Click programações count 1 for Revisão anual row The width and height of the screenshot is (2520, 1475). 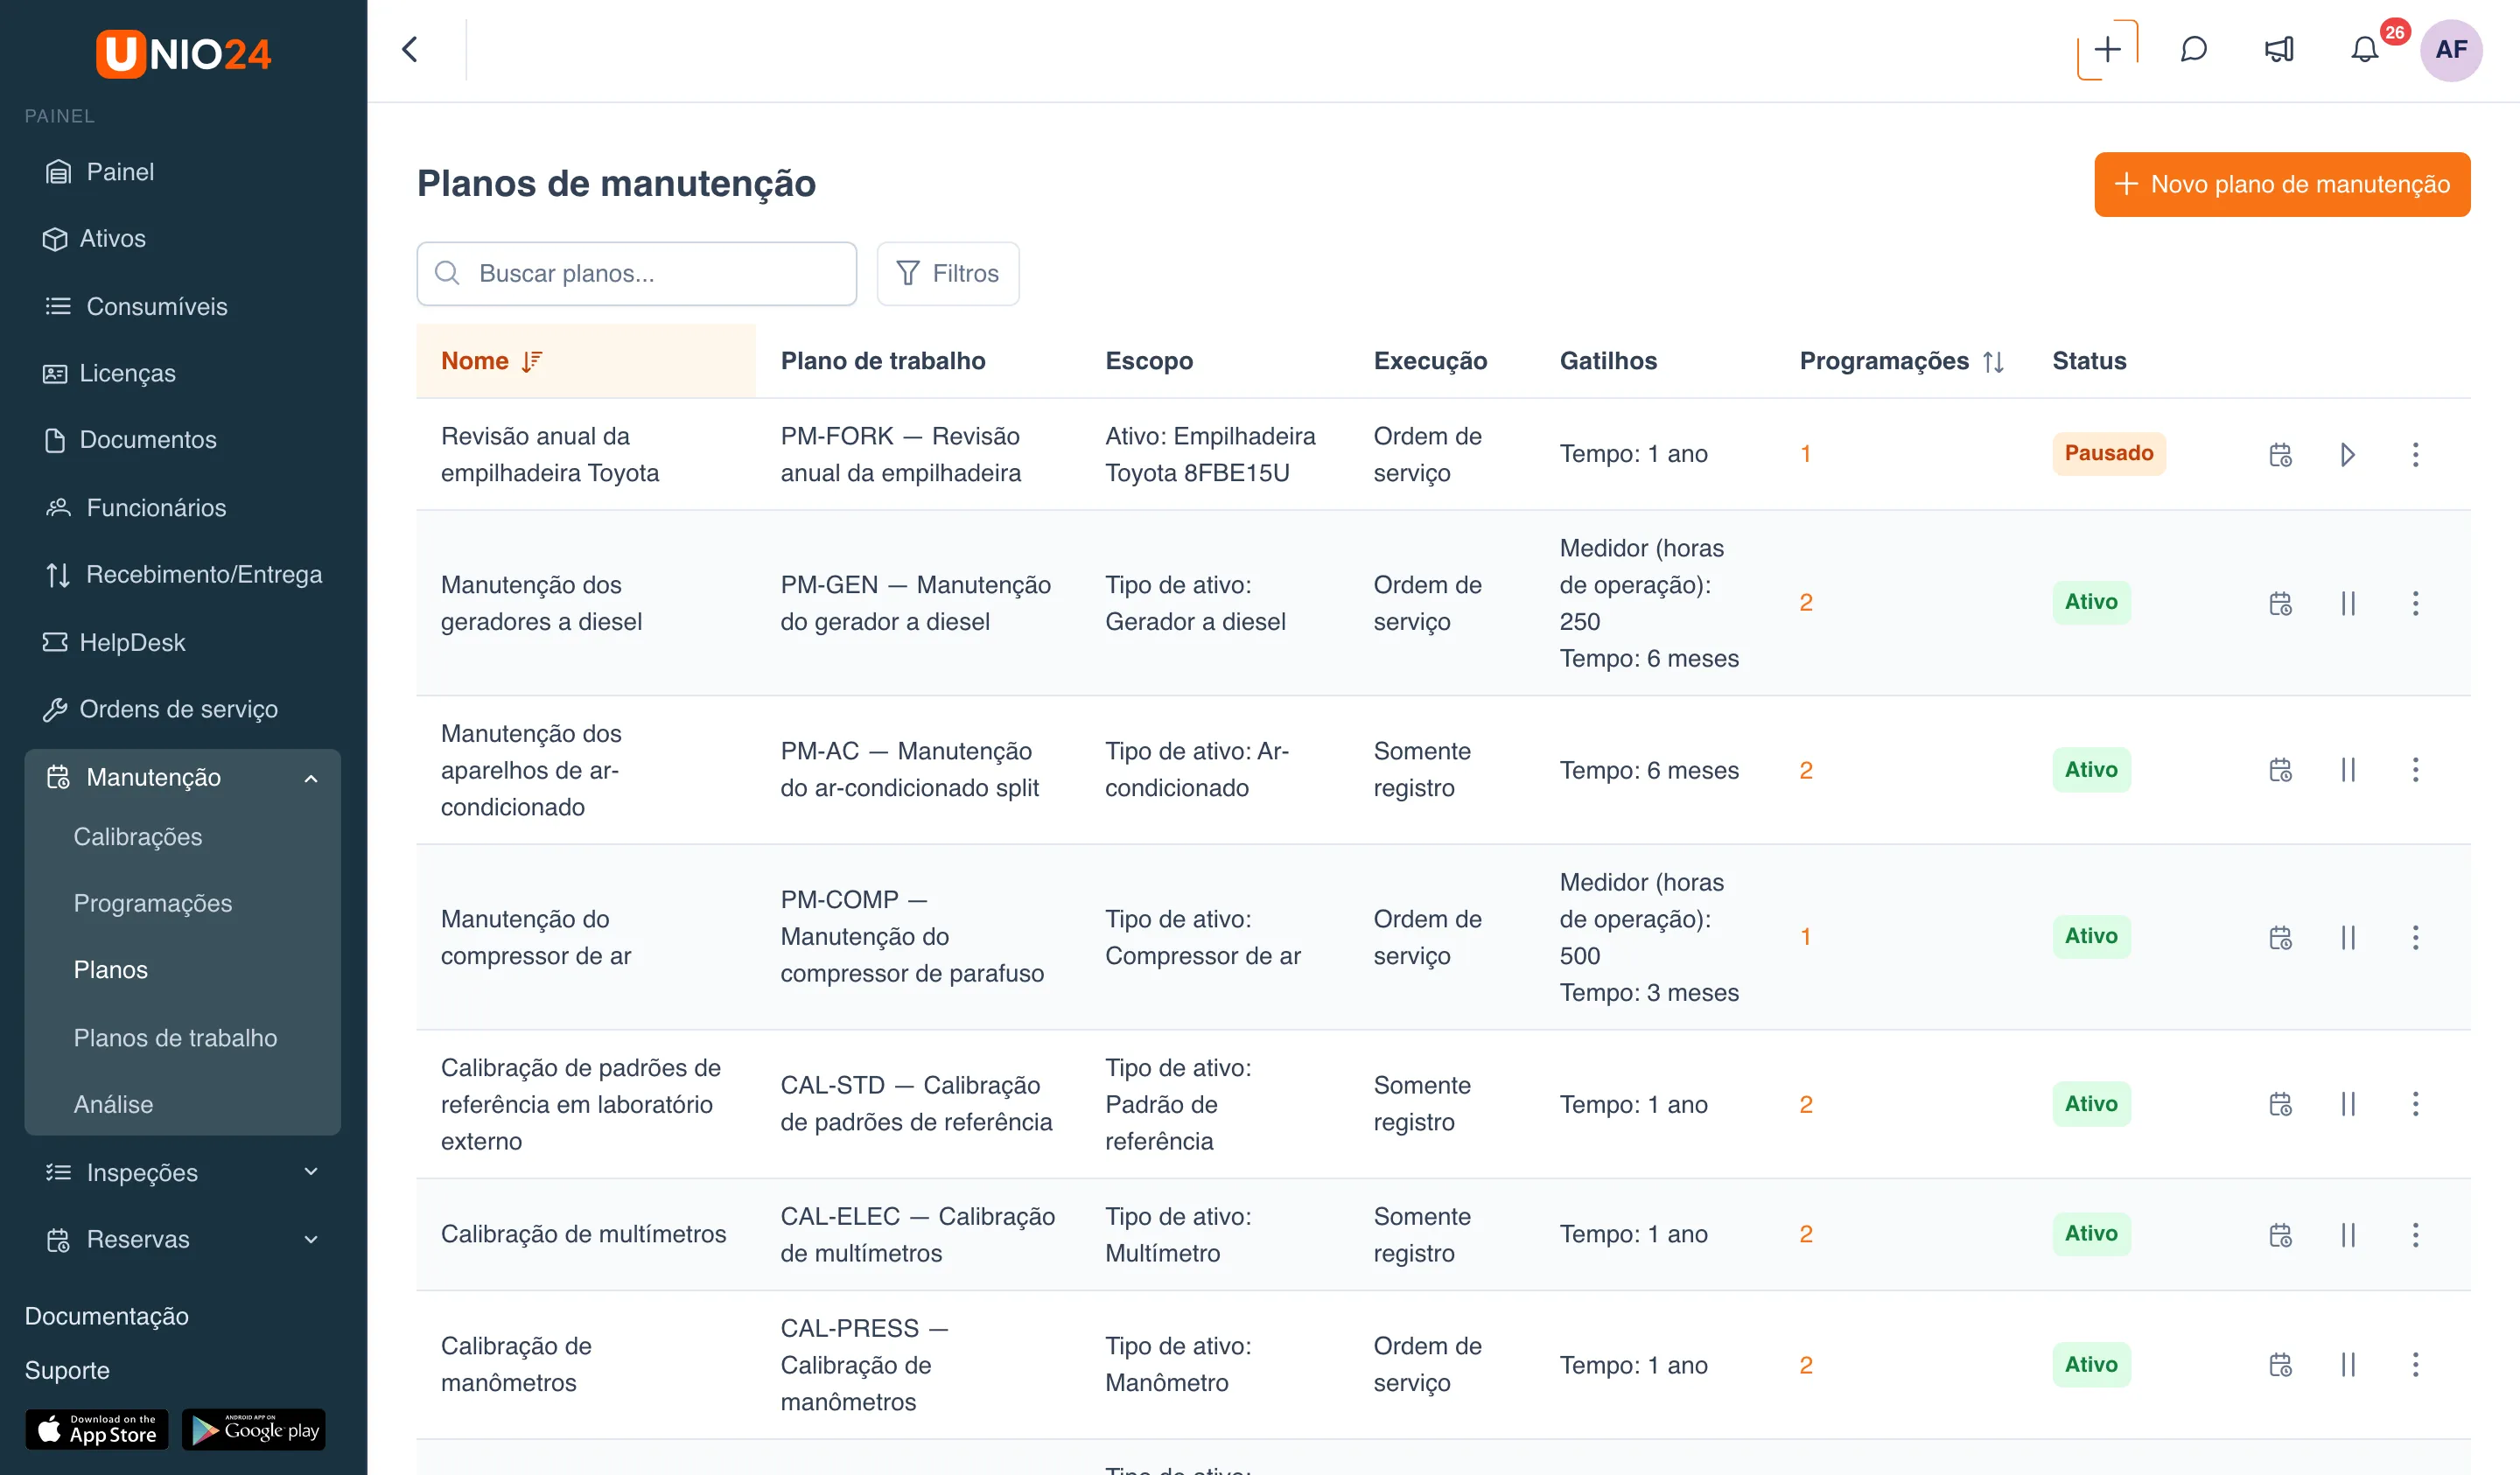click(1805, 454)
